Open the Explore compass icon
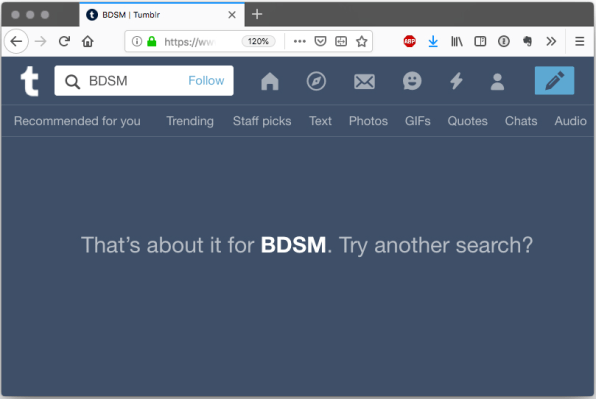596x399 pixels. tap(316, 81)
